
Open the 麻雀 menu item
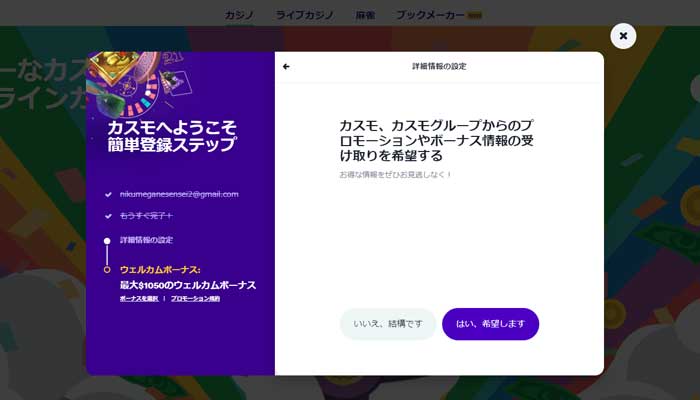365,15
